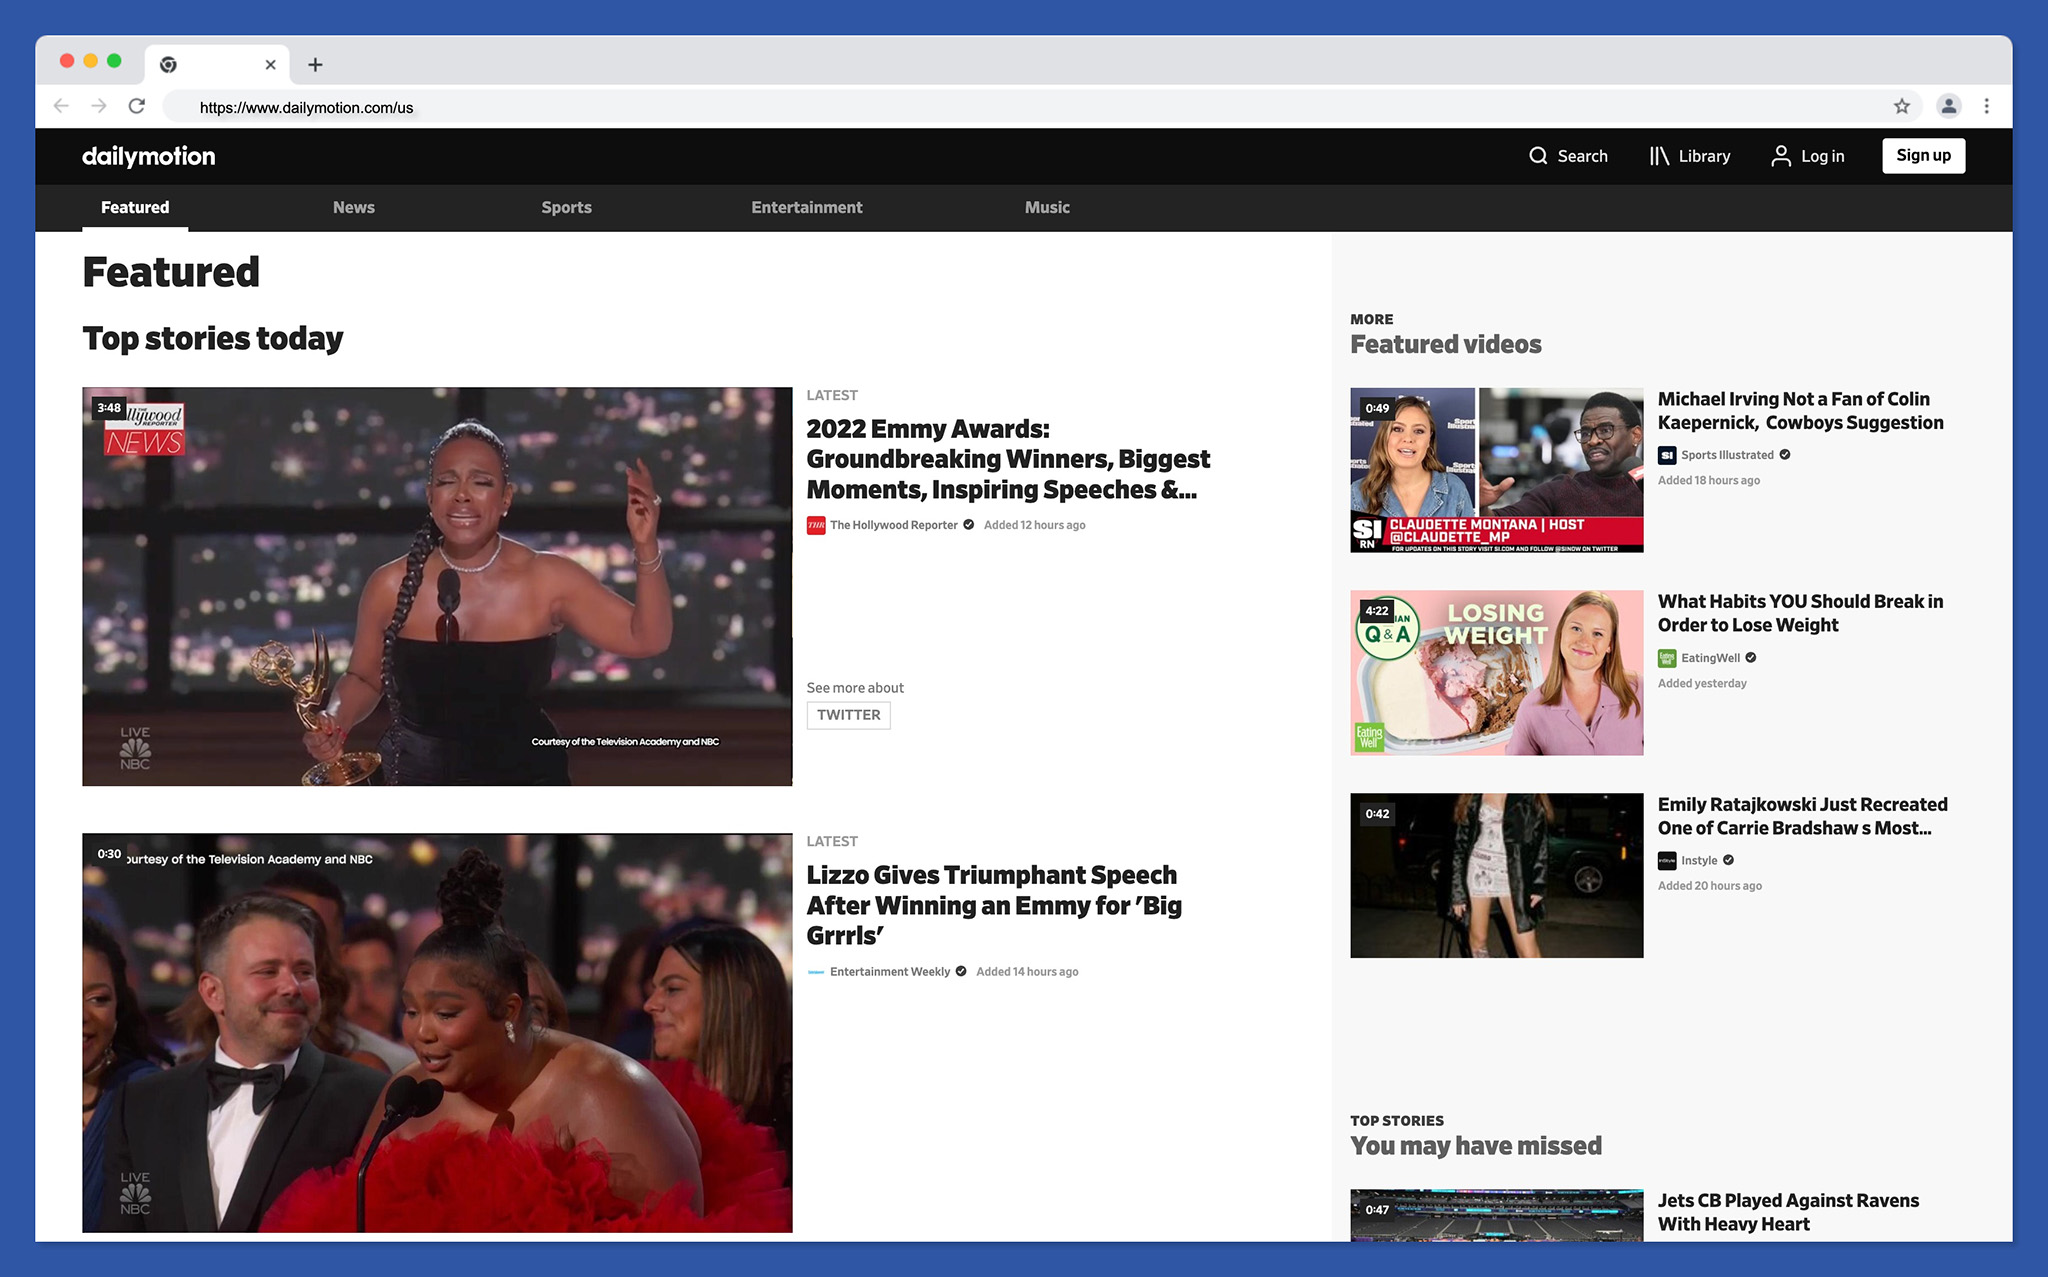Open a new browser tab with the plus
Screen dimensions: 2048x1277
tap(315, 64)
